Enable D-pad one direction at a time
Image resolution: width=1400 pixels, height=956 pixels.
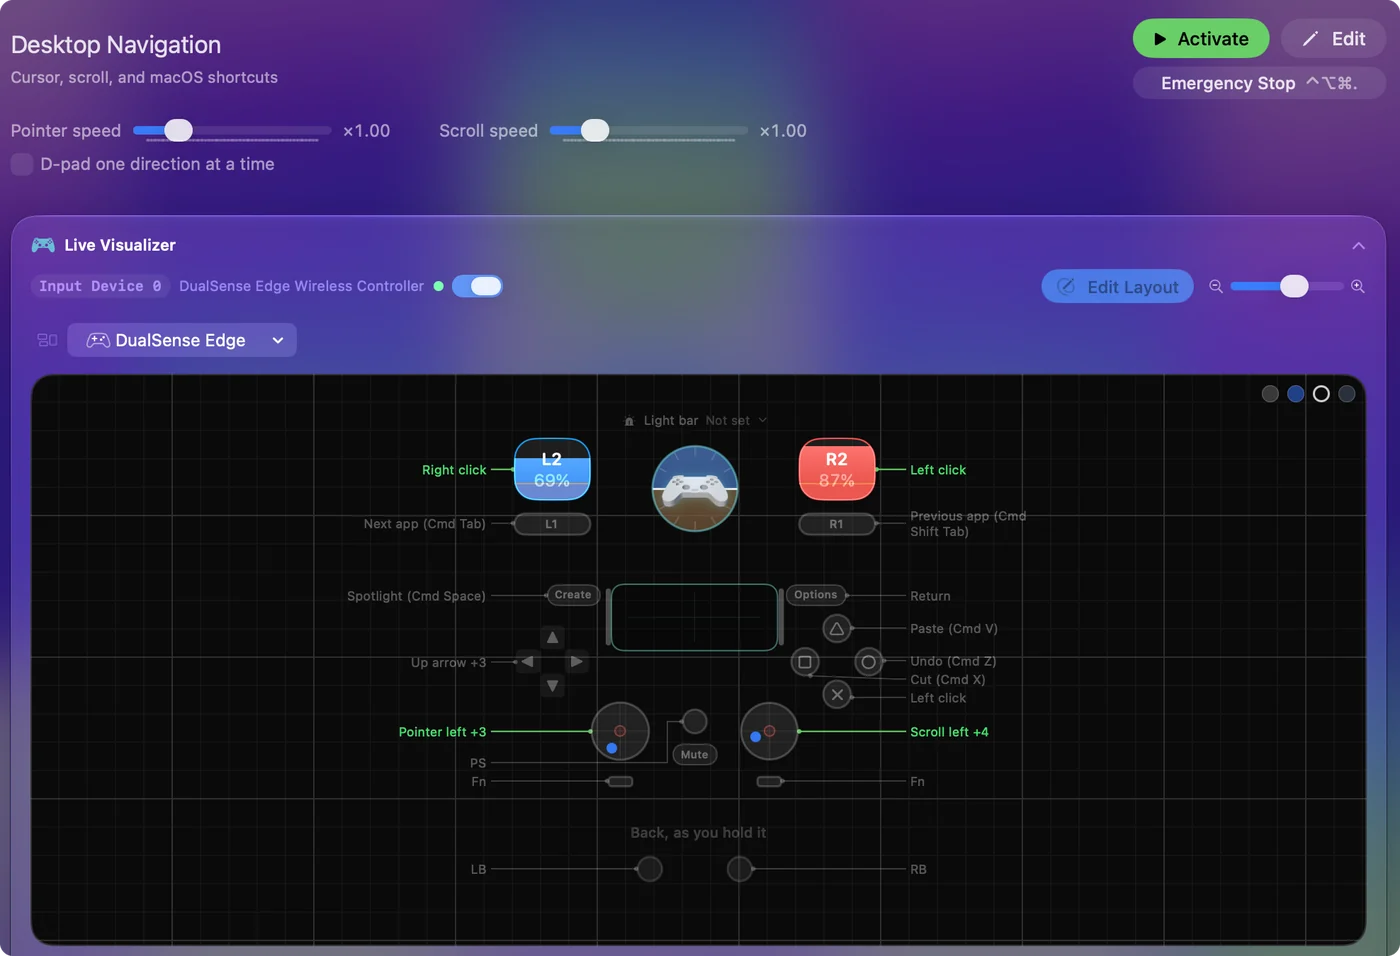coord(22,164)
